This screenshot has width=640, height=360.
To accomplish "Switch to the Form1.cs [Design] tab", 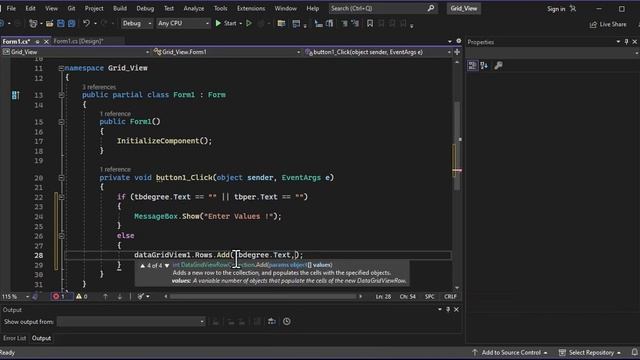I will tap(78, 41).
